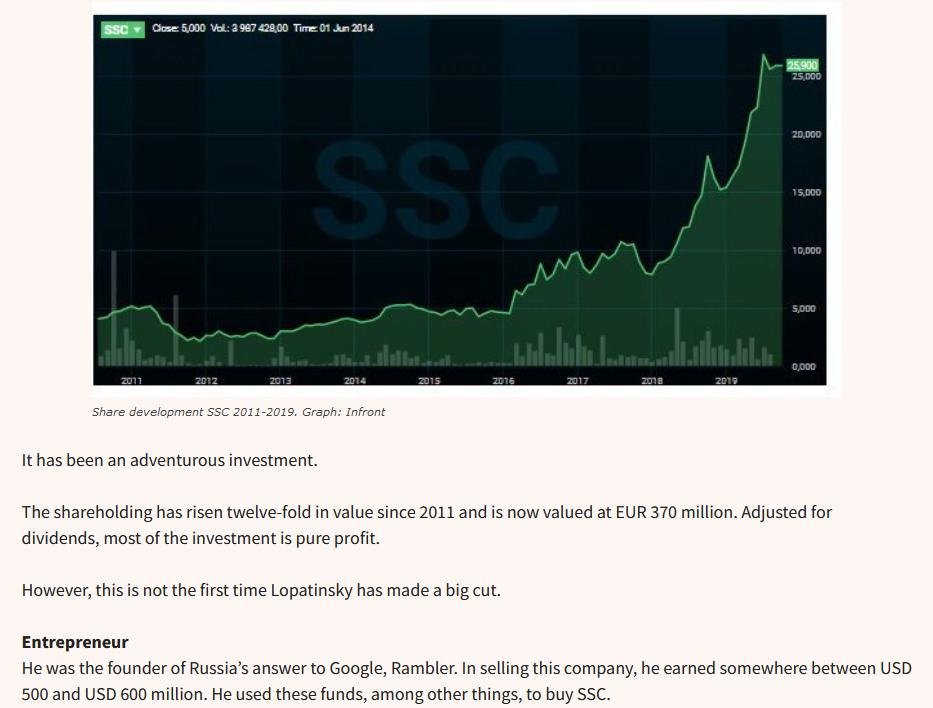The image size is (933, 708).
Task: Click the 10,000 price axis label
Action: coord(806,250)
